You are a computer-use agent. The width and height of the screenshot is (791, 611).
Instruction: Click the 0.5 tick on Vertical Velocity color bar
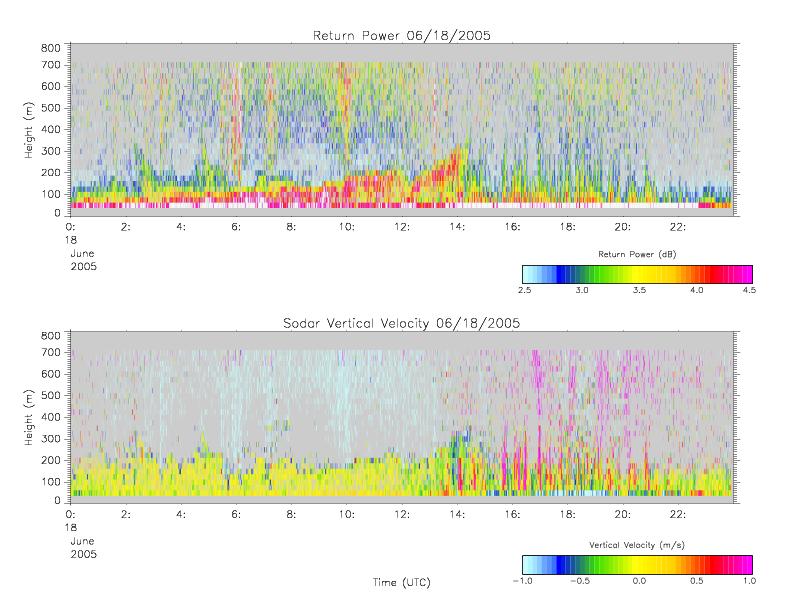[697, 581]
